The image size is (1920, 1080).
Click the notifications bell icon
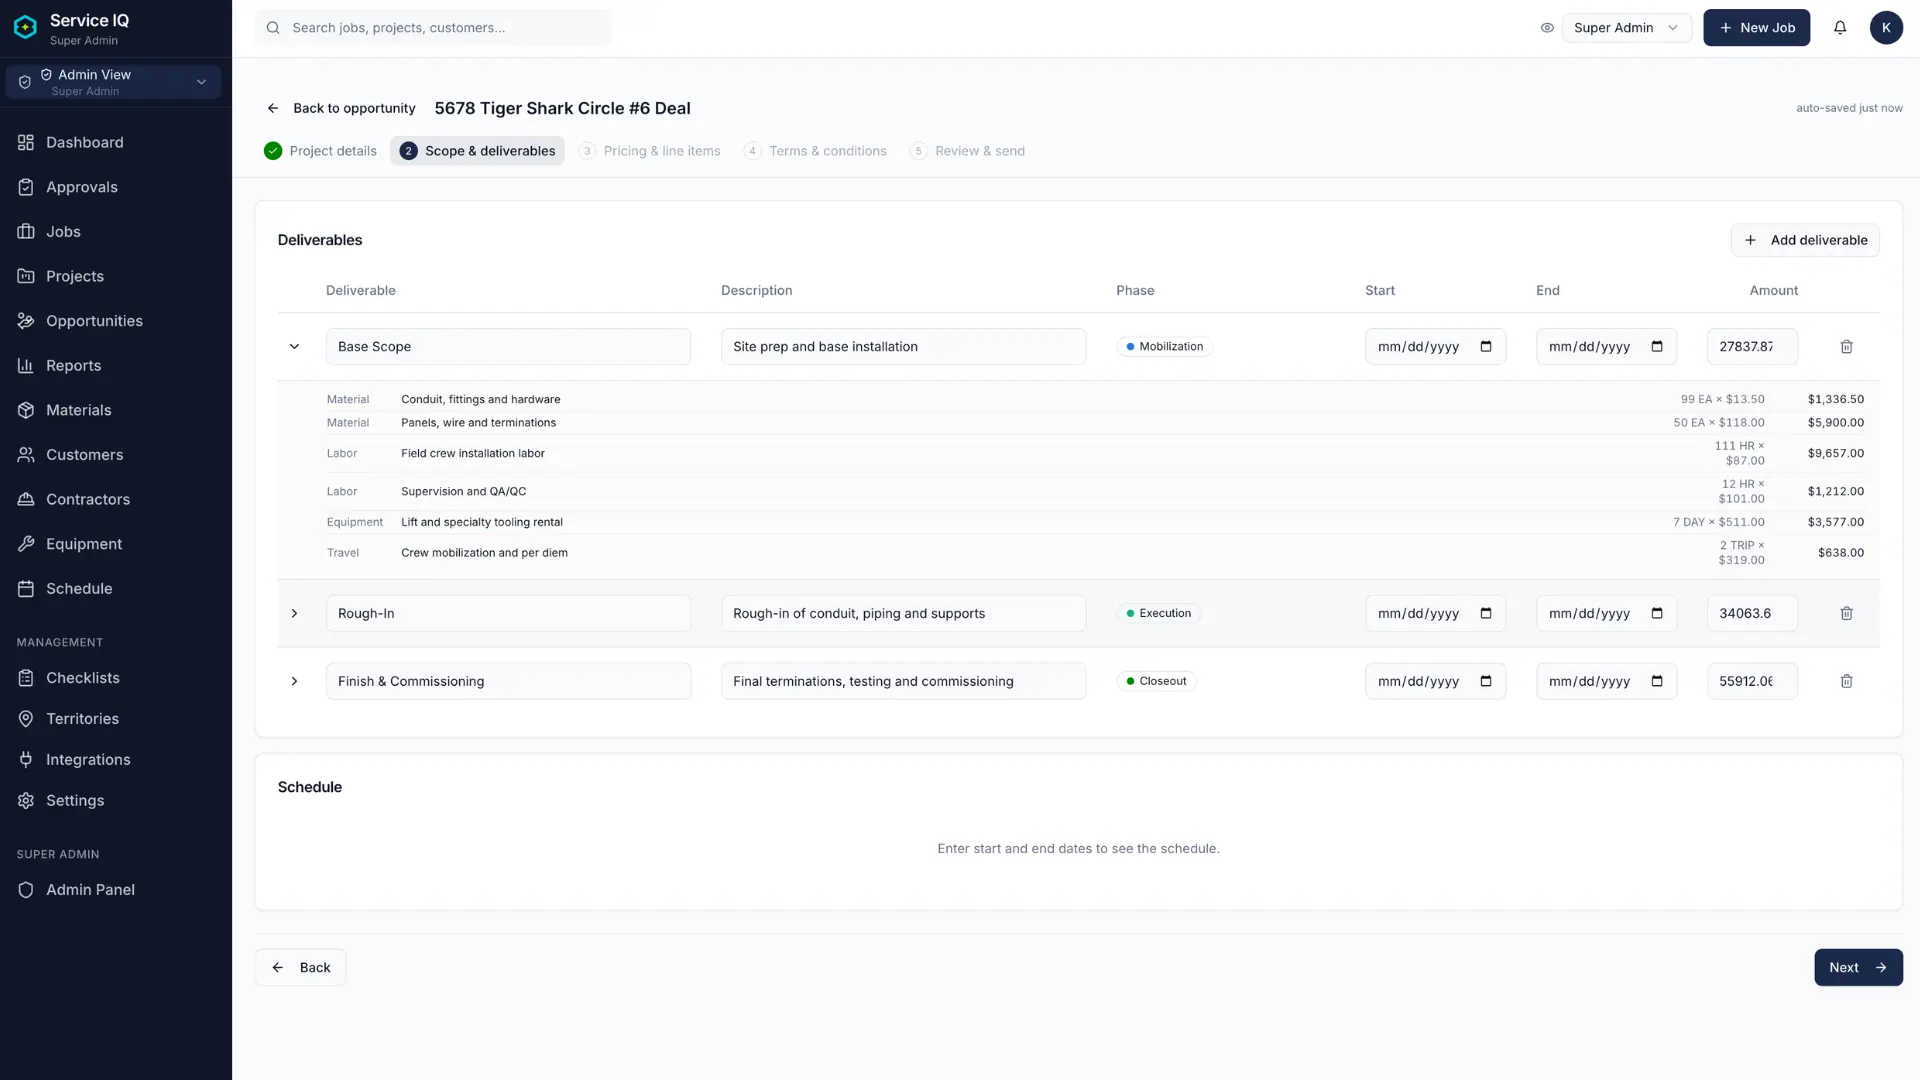pos(1840,28)
